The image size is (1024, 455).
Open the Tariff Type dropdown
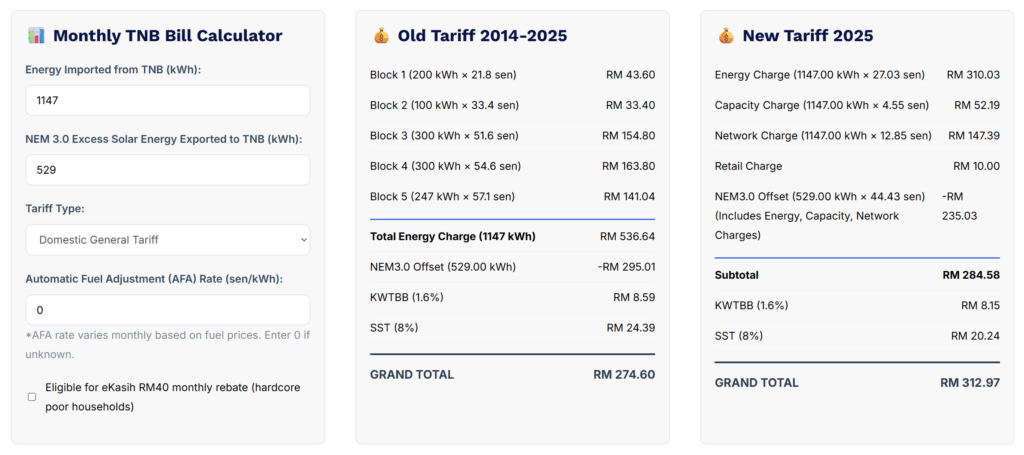click(167, 240)
